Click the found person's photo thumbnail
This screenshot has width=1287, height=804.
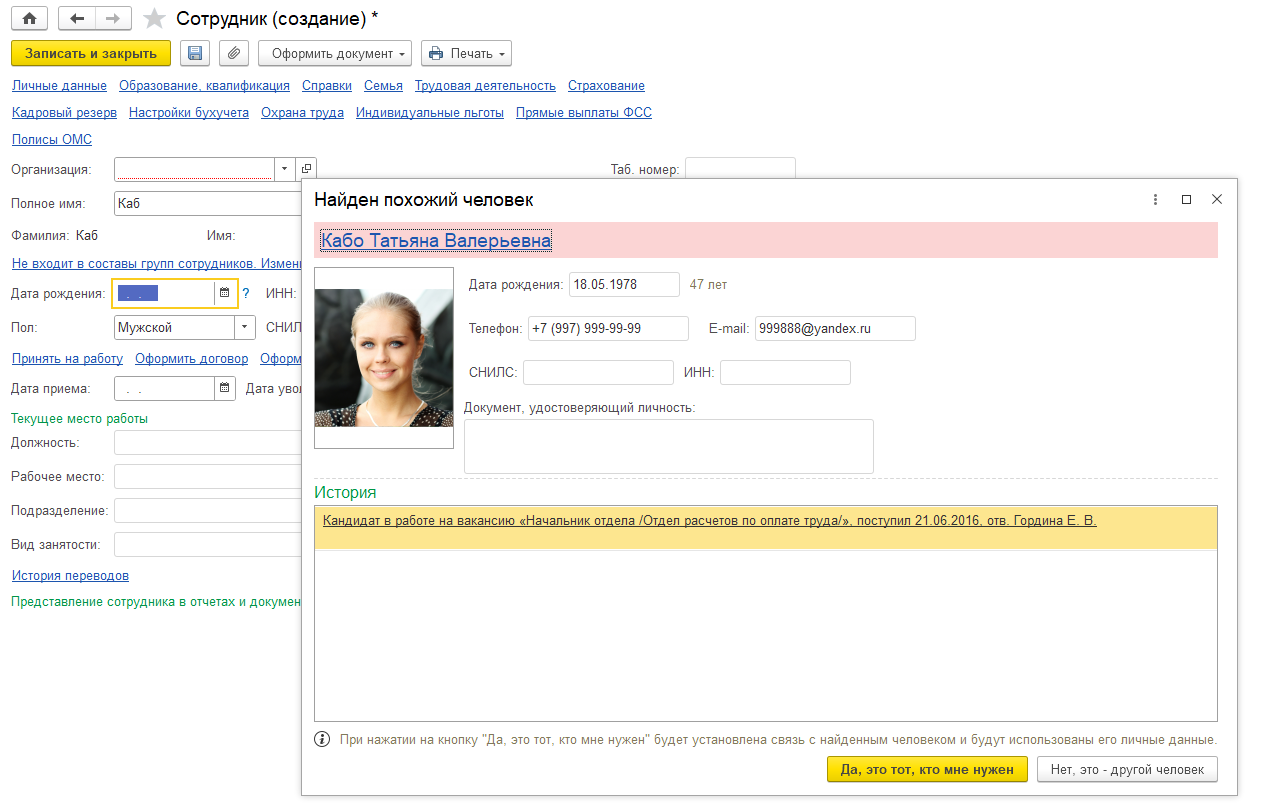pos(384,358)
